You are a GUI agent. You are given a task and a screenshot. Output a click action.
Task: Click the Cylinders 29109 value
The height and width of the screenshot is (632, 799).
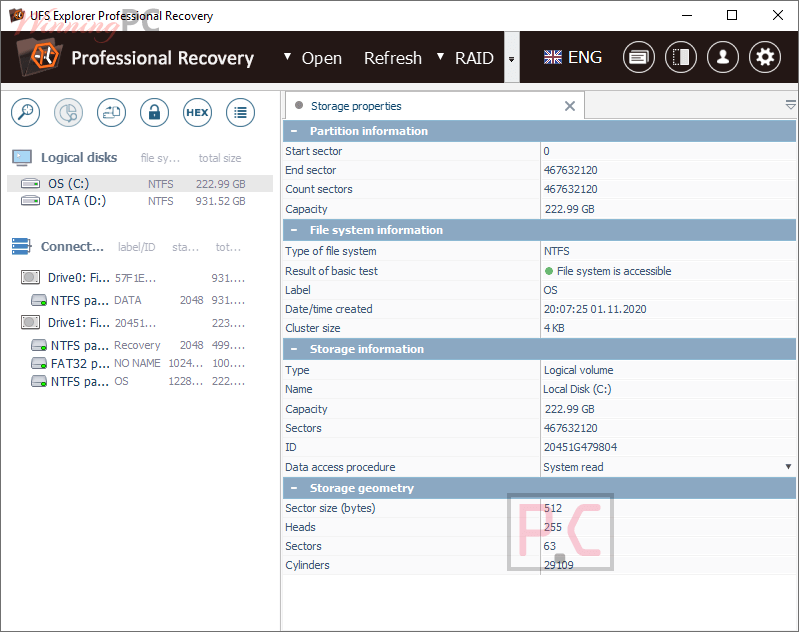(x=558, y=565)
